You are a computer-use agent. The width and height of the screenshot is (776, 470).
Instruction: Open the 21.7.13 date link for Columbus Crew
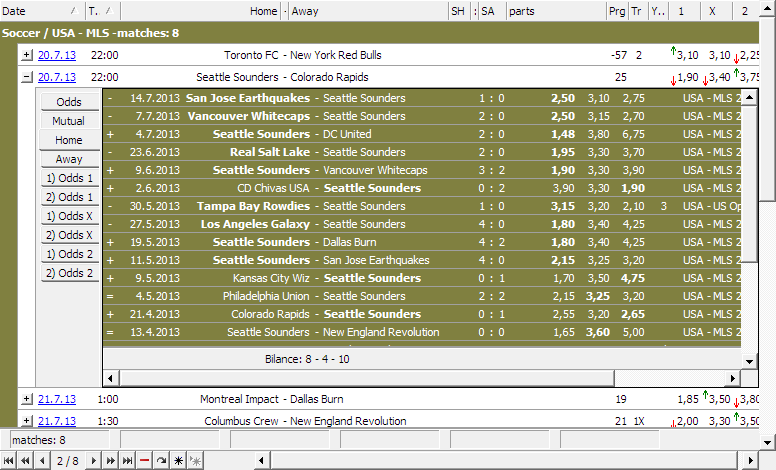[57, 421]
